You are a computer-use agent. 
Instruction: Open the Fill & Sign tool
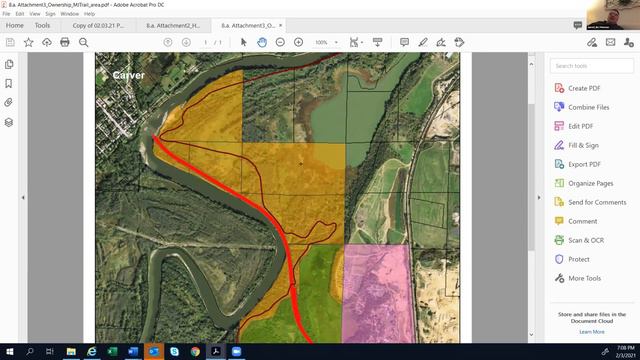pyautogui.click(x=576, y=145)
